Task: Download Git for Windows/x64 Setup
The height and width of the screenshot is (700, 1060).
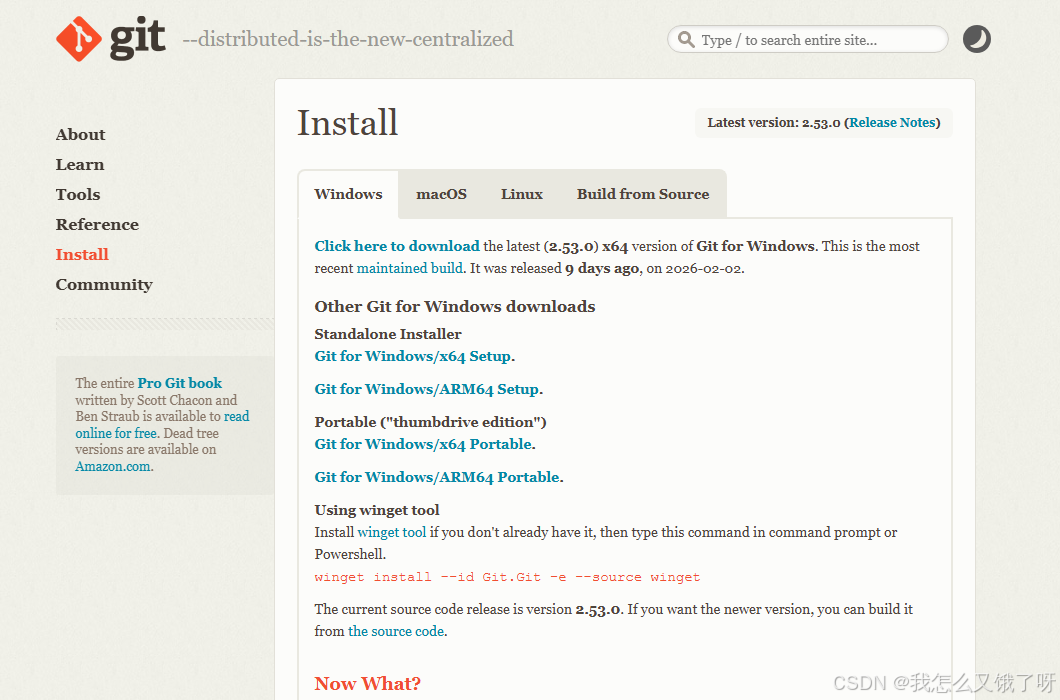Action: click(x=412, y=356)
